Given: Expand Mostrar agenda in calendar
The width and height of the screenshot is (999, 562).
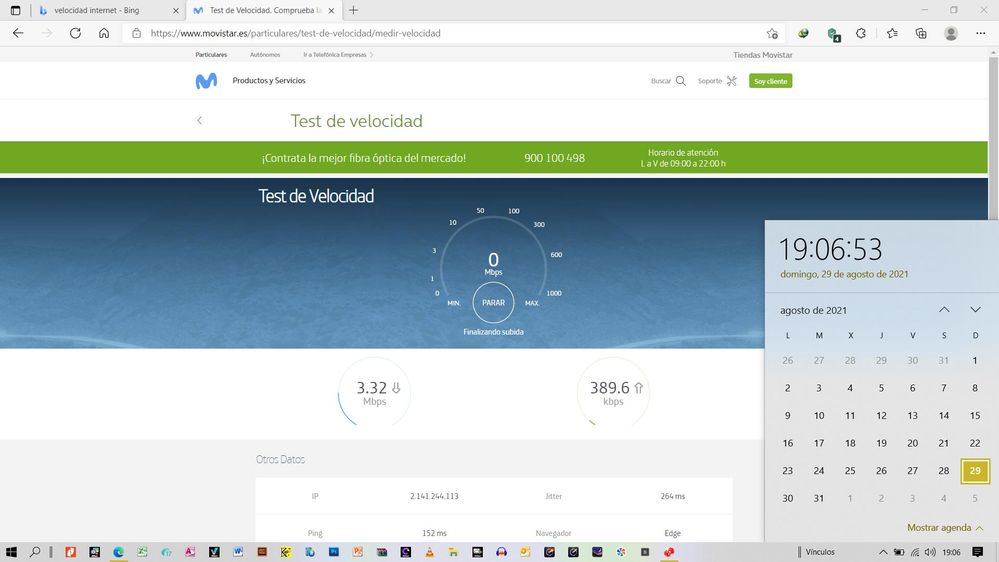Looking at the screenshot, I should coord(945,527).
